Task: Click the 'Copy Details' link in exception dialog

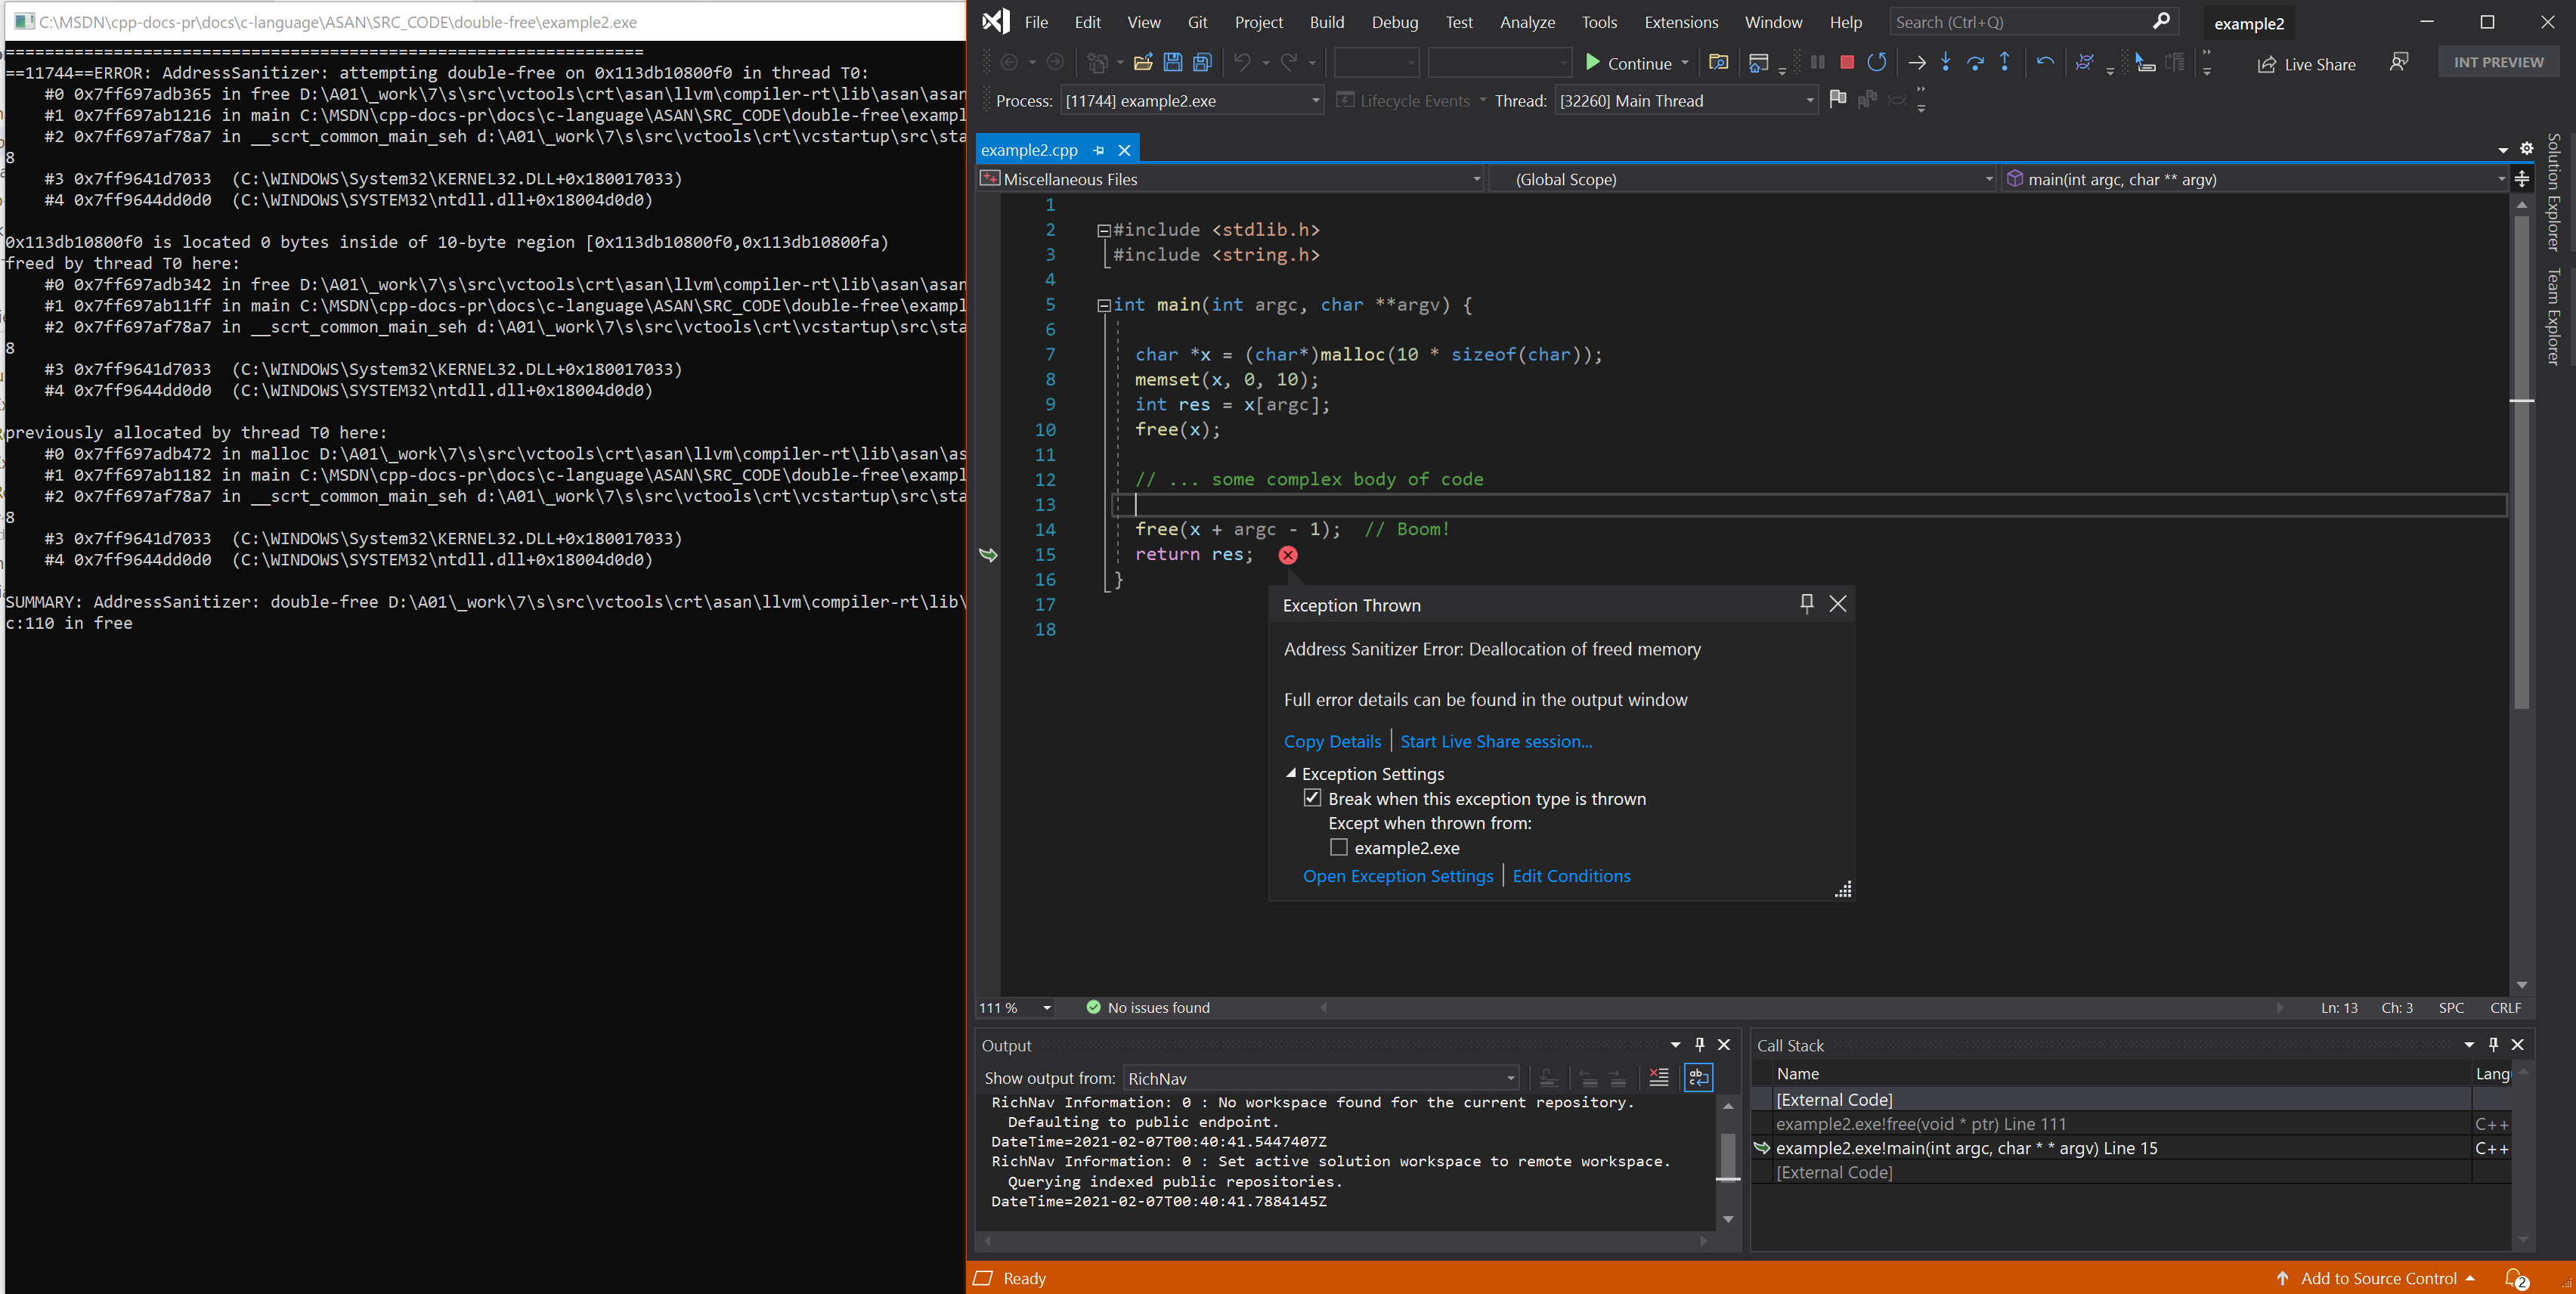Action: (1330, 739)
